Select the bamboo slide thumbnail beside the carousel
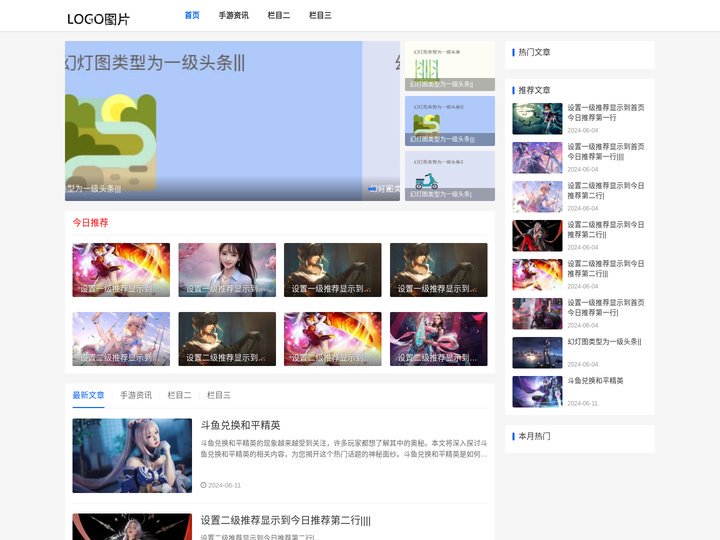 coord(450,66)
